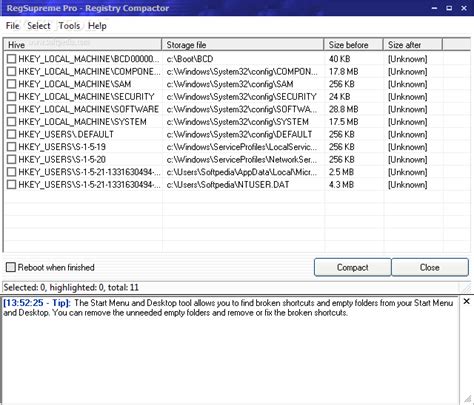The height and width of the screenshot is (405, 474).
Task: Tick the HKEY_LOCAL_MACHINE\SOFTWARE checkbox
Action: click(x=11, y=109)
